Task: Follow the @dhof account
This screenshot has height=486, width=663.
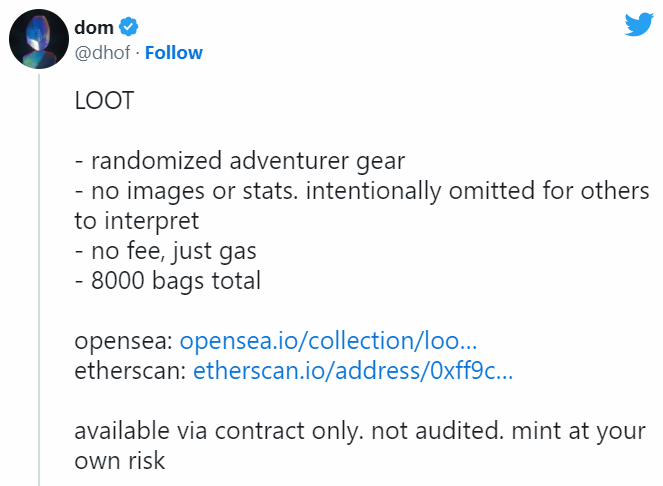Action: point(174,53)
